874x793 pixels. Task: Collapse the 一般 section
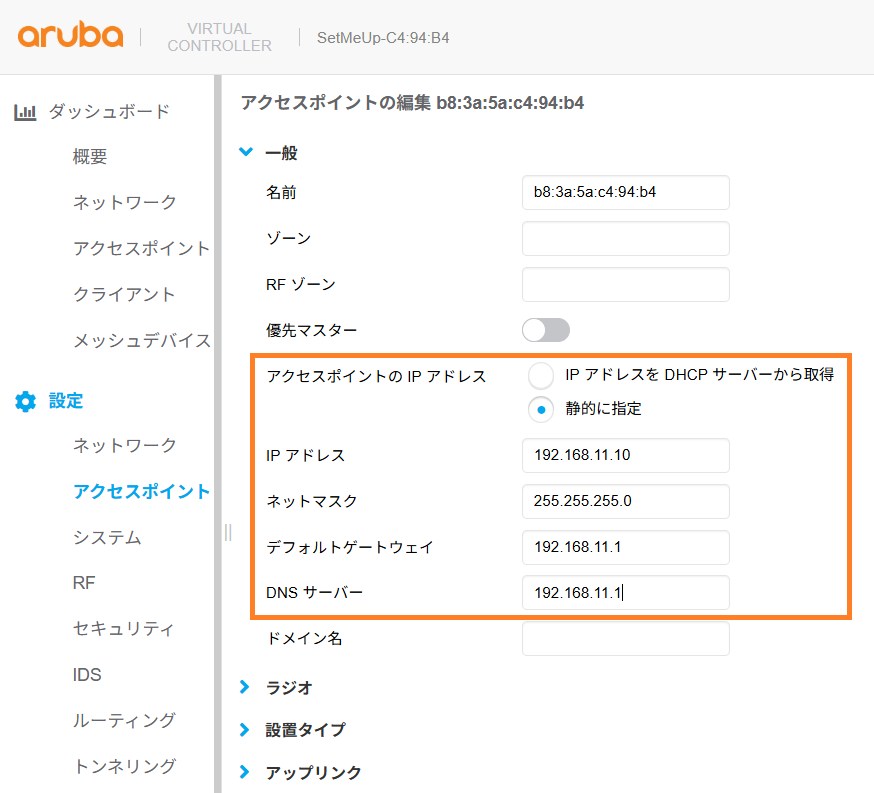[x=246, y=153]
